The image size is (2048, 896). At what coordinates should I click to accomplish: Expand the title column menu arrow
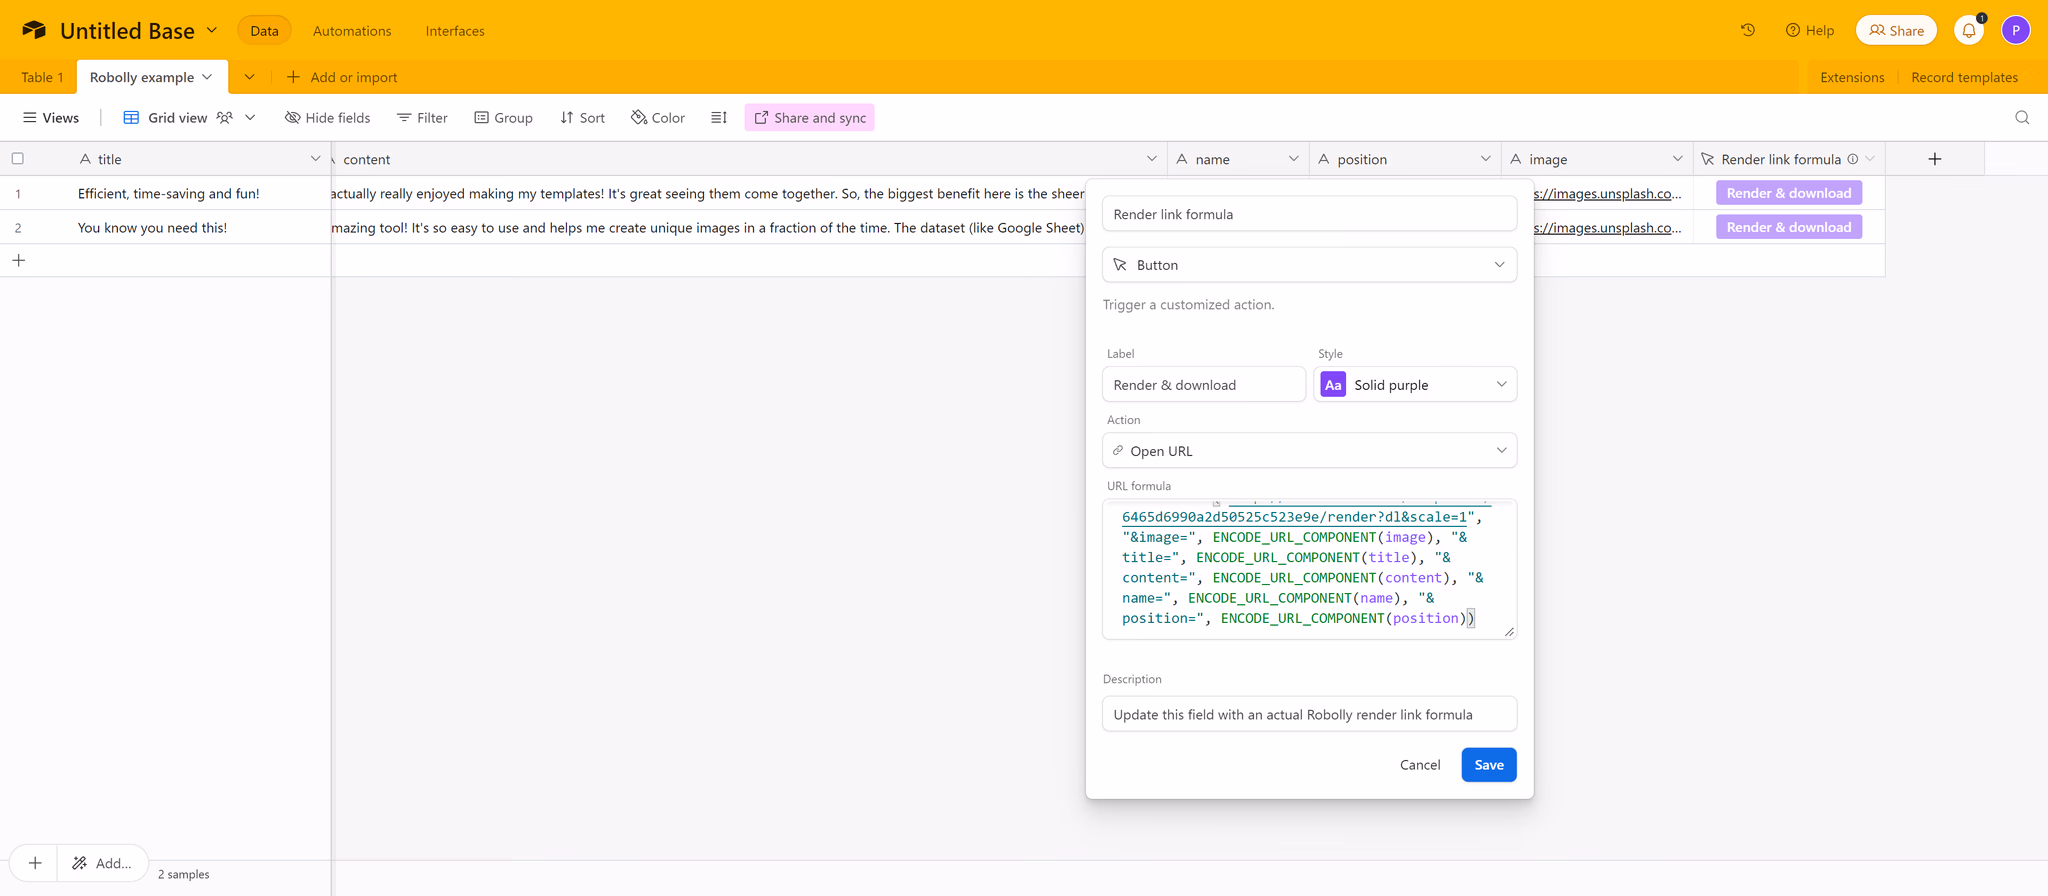[315, 159]
